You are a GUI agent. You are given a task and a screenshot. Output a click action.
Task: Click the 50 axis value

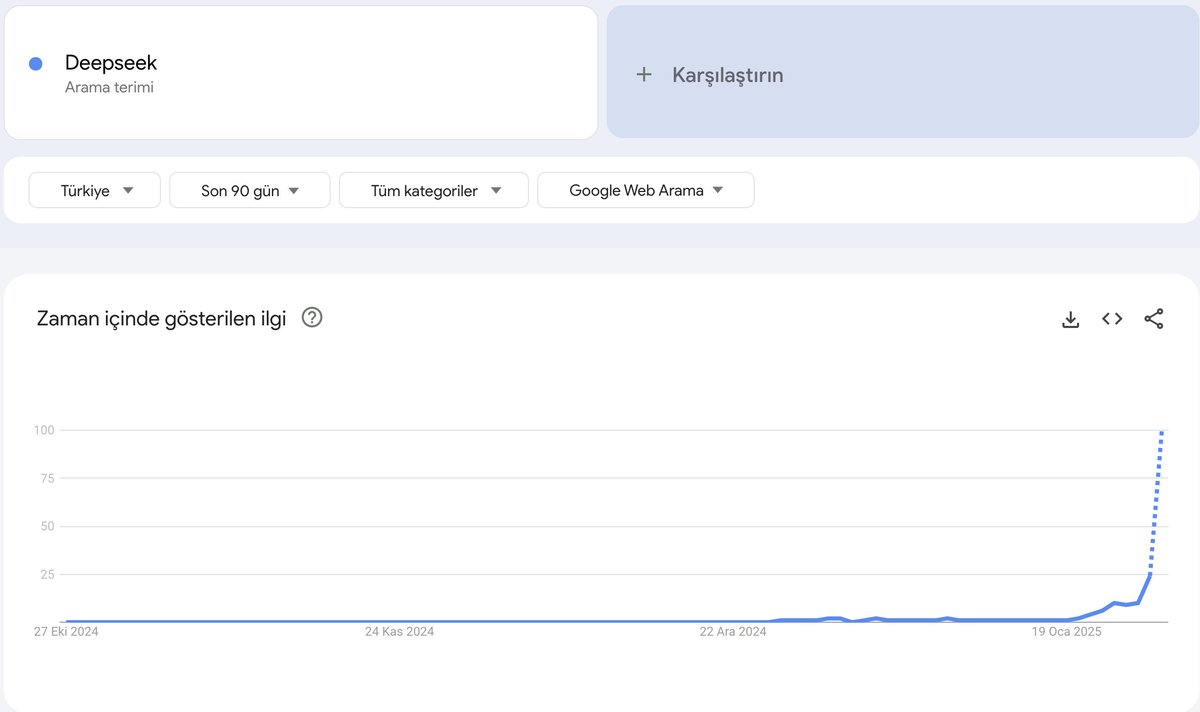click(46, 526)
